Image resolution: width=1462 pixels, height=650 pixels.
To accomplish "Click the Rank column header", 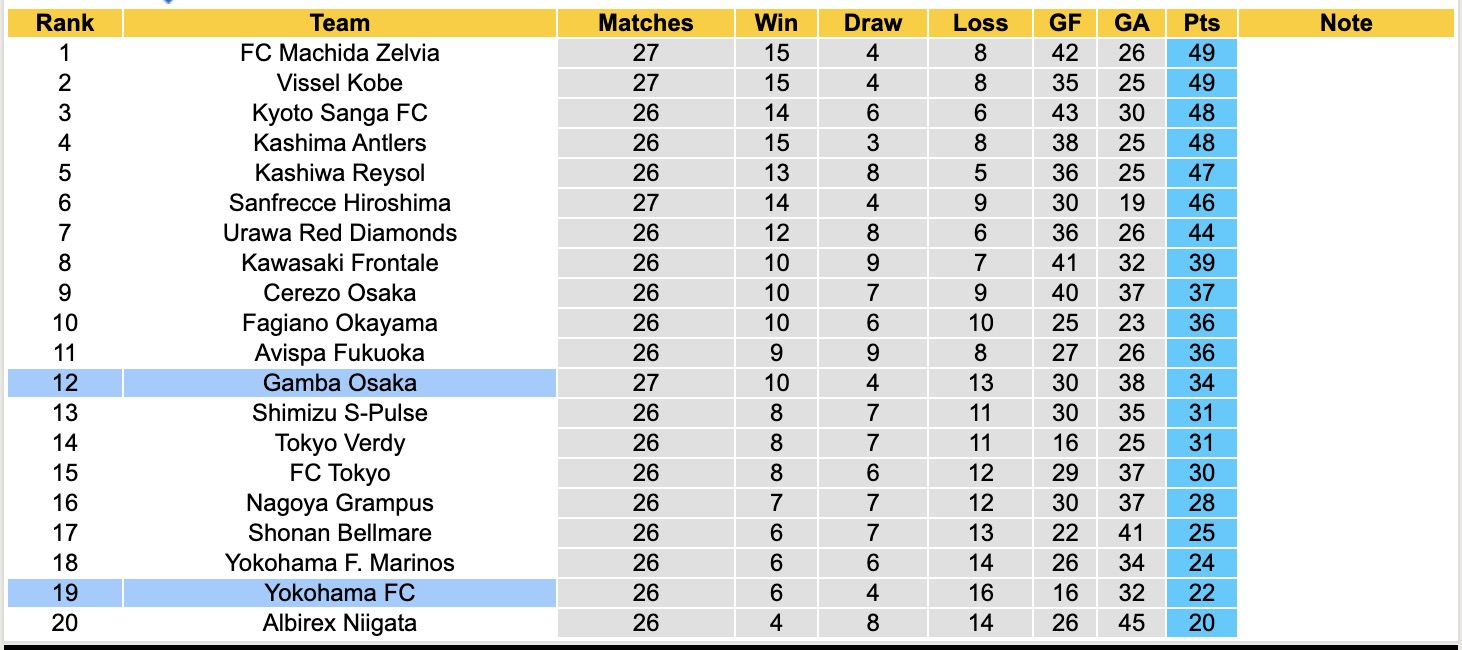I will (65, 23).
